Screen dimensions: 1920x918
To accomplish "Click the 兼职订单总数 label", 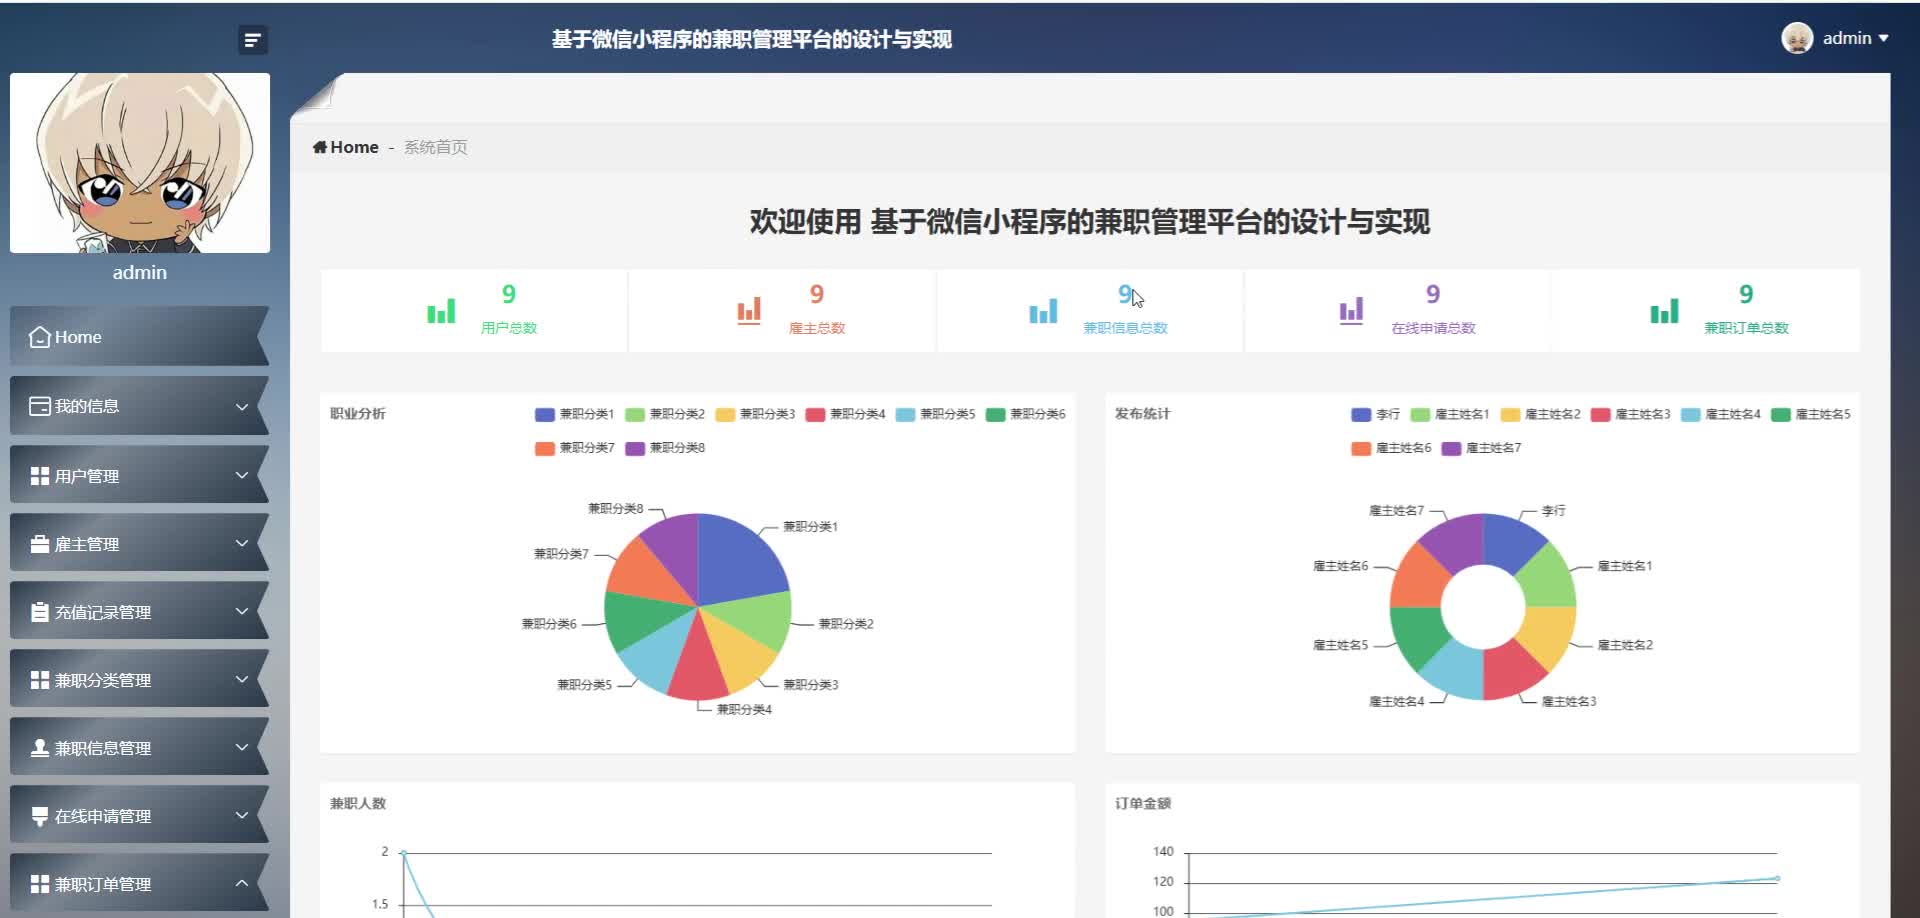I will pos(1746,328).
